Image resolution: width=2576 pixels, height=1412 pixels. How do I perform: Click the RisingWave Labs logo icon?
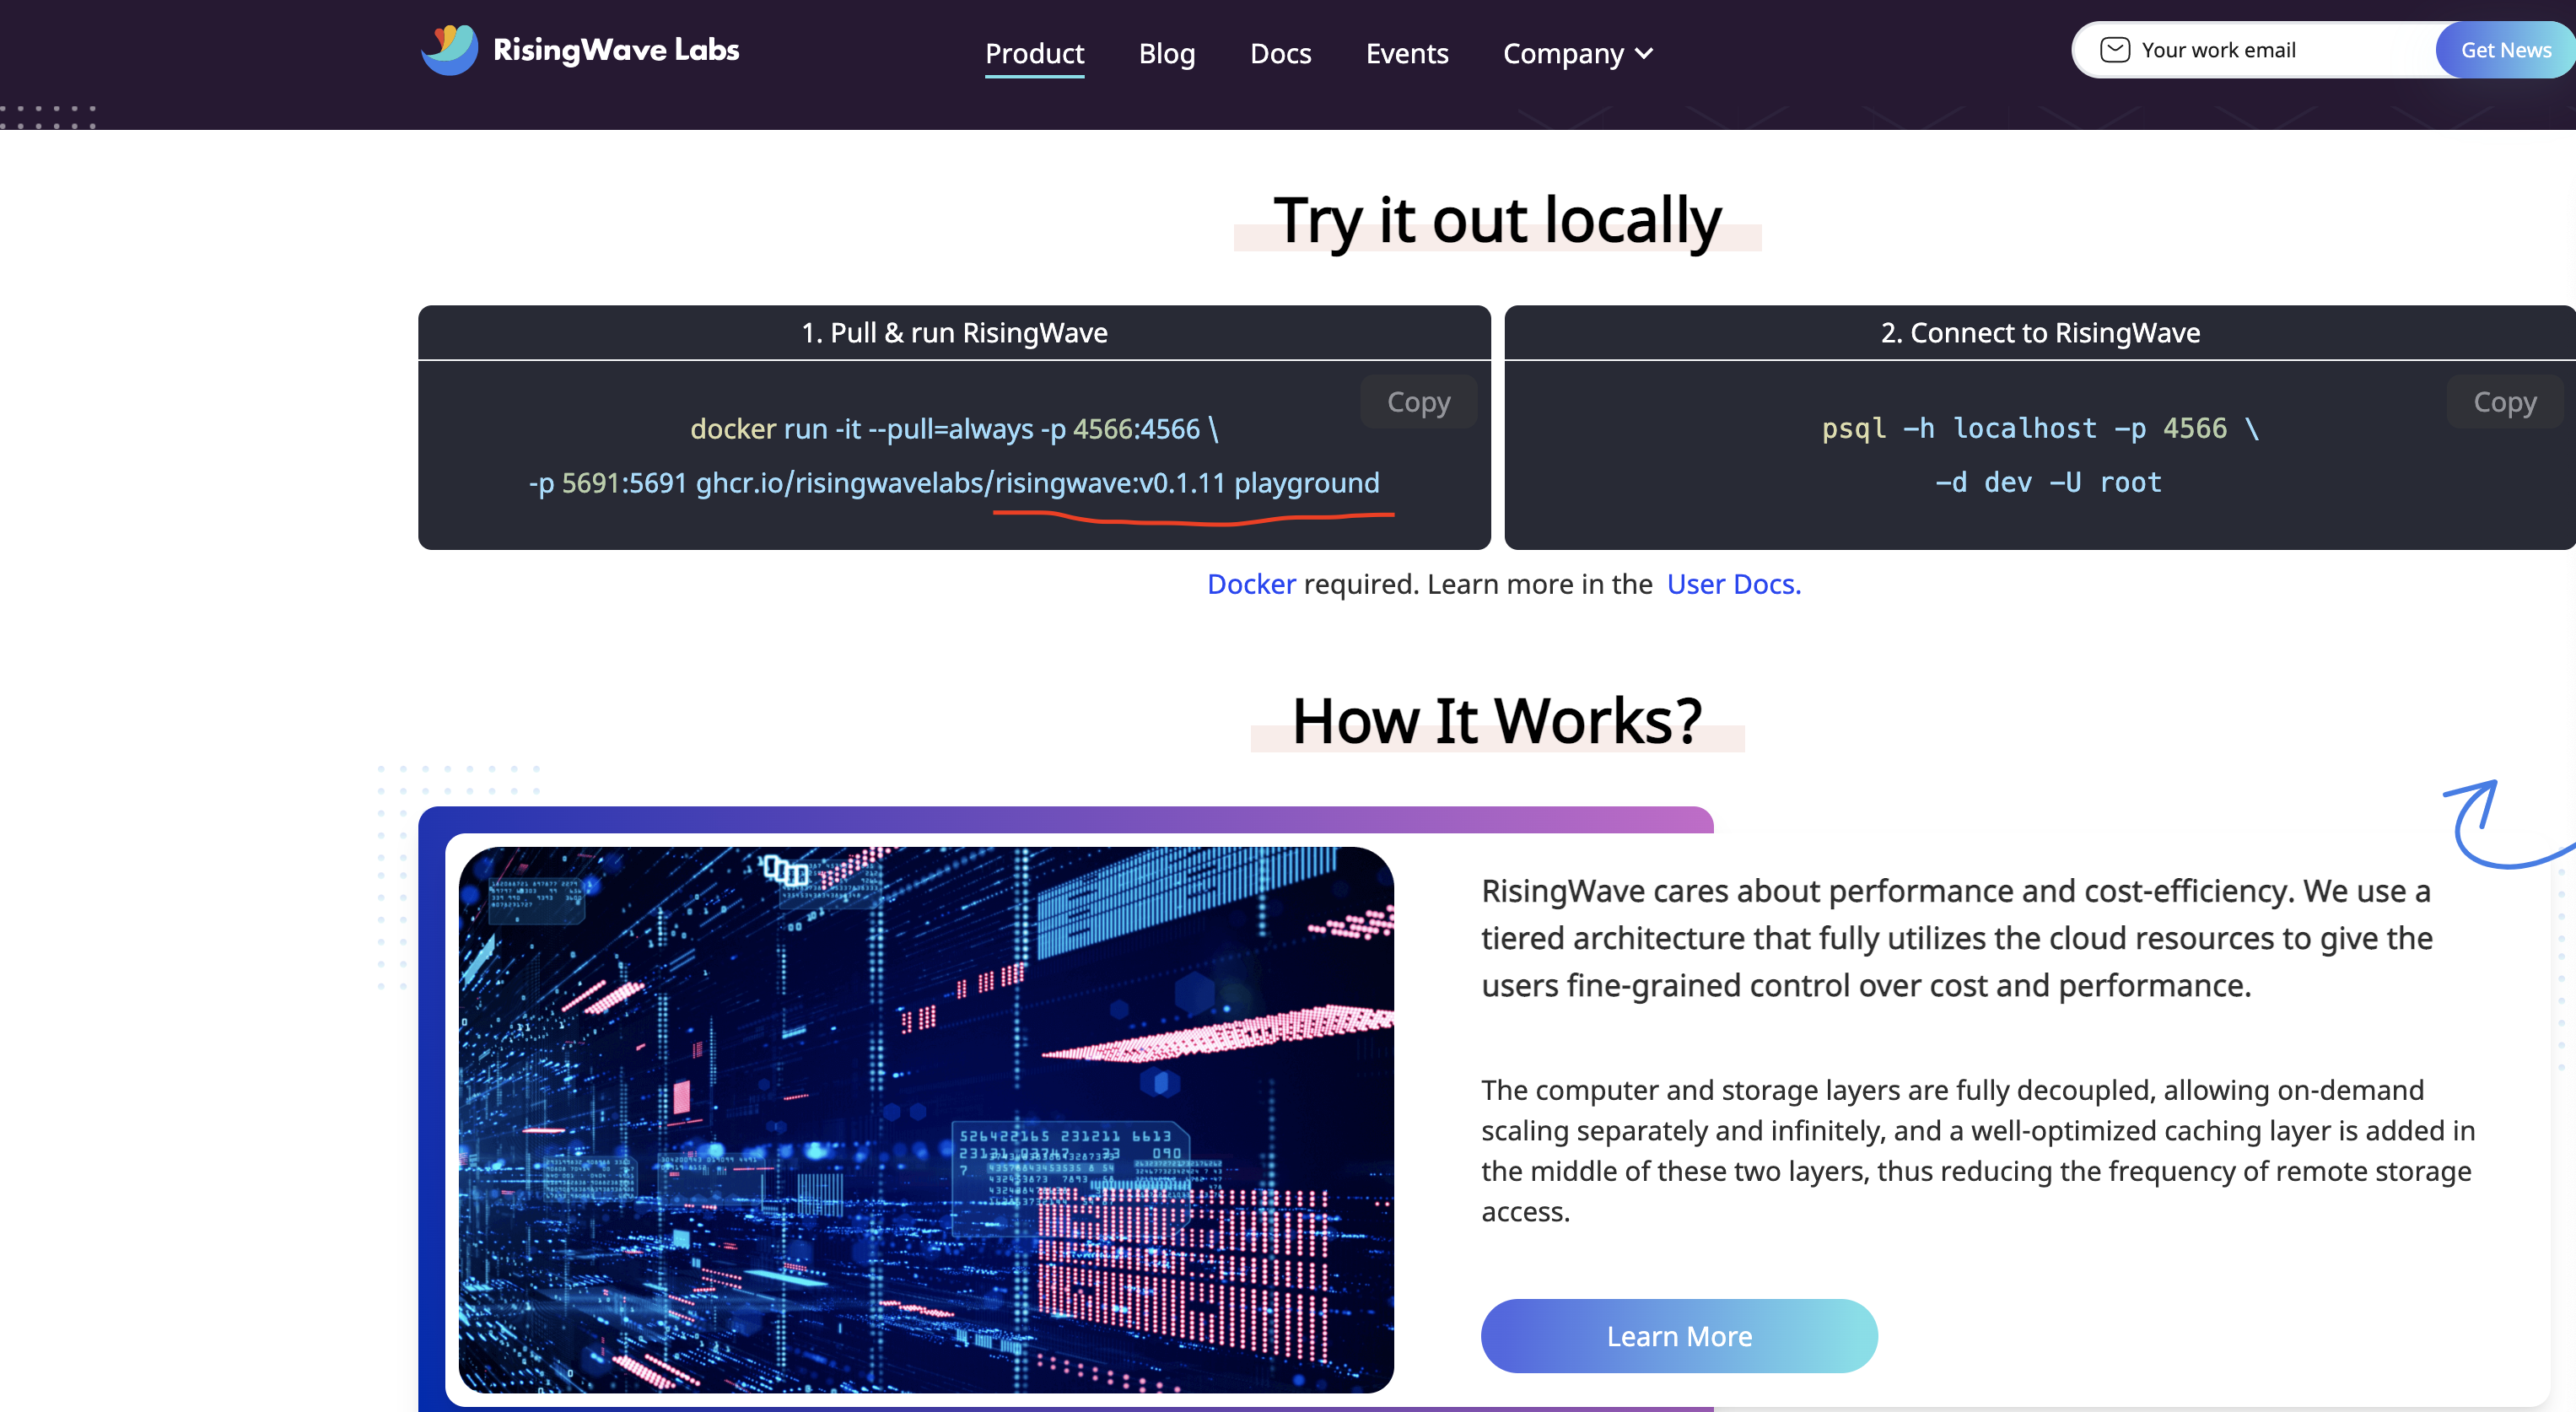(449, 49)
